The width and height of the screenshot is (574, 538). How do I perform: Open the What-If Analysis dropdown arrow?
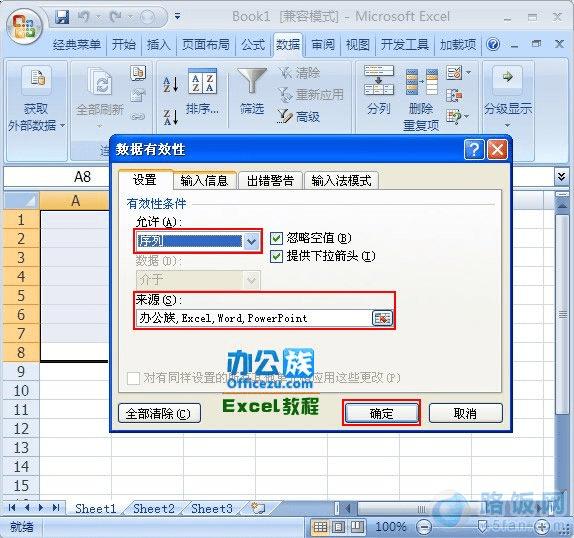(x=467, y=117)
